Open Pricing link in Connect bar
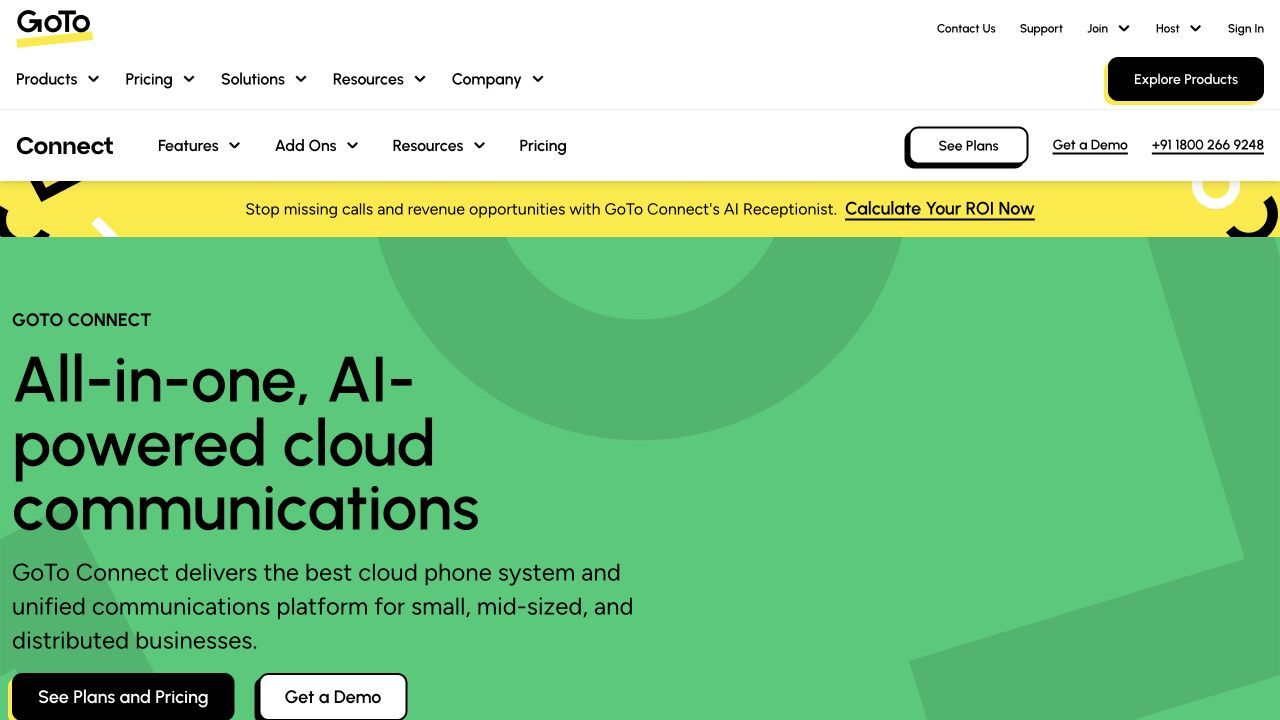 543,146
